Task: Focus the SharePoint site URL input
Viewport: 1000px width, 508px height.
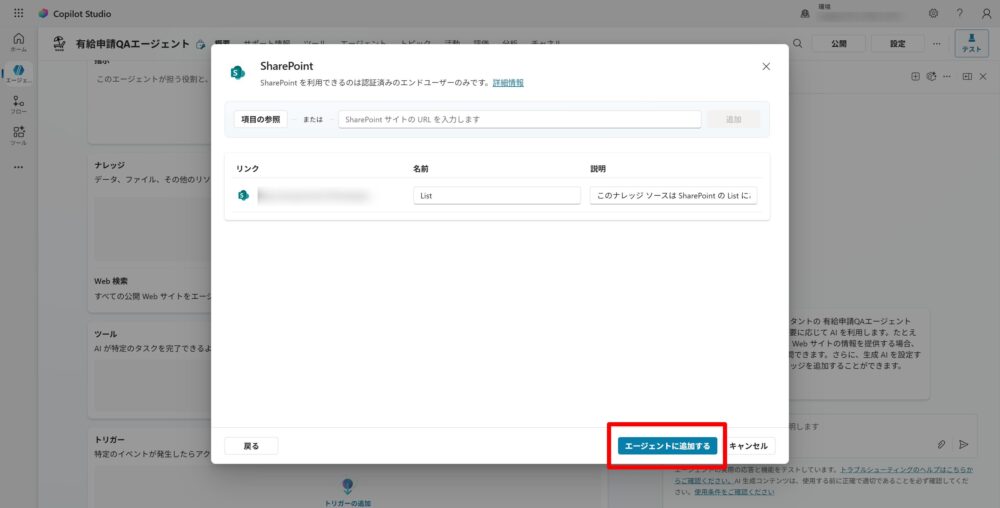Action: pyautogui.click(x=519, y=119)
